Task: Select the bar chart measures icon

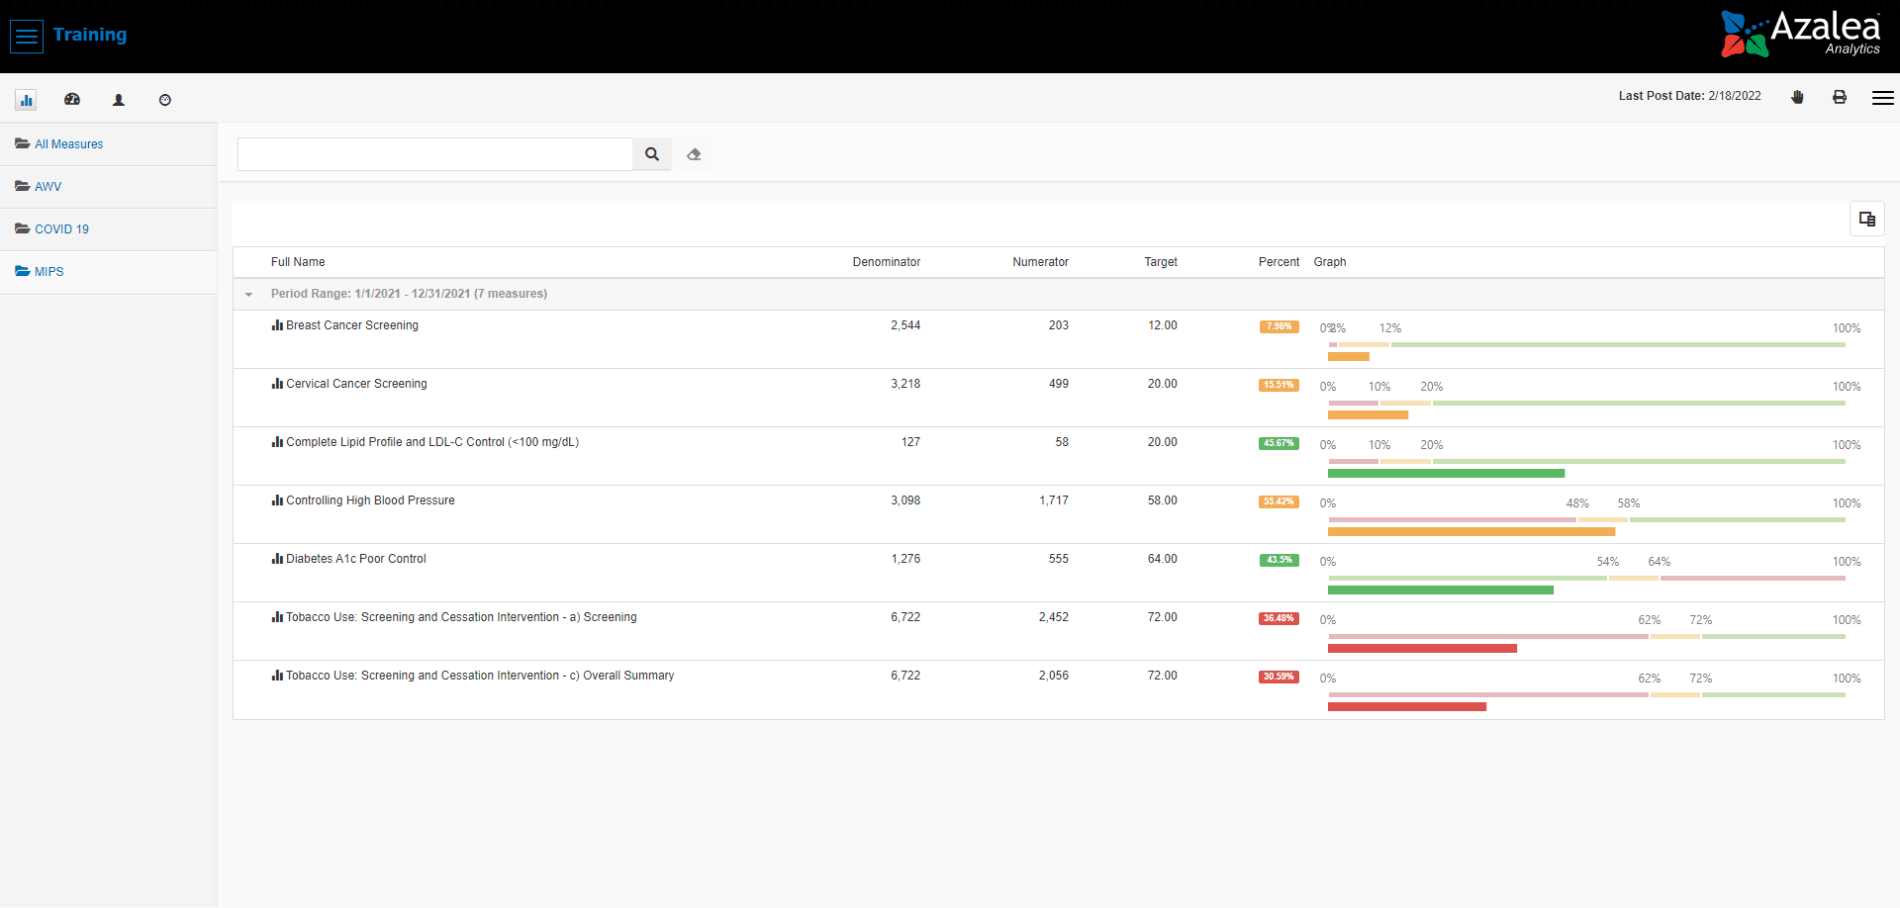Action: point(26,100)
